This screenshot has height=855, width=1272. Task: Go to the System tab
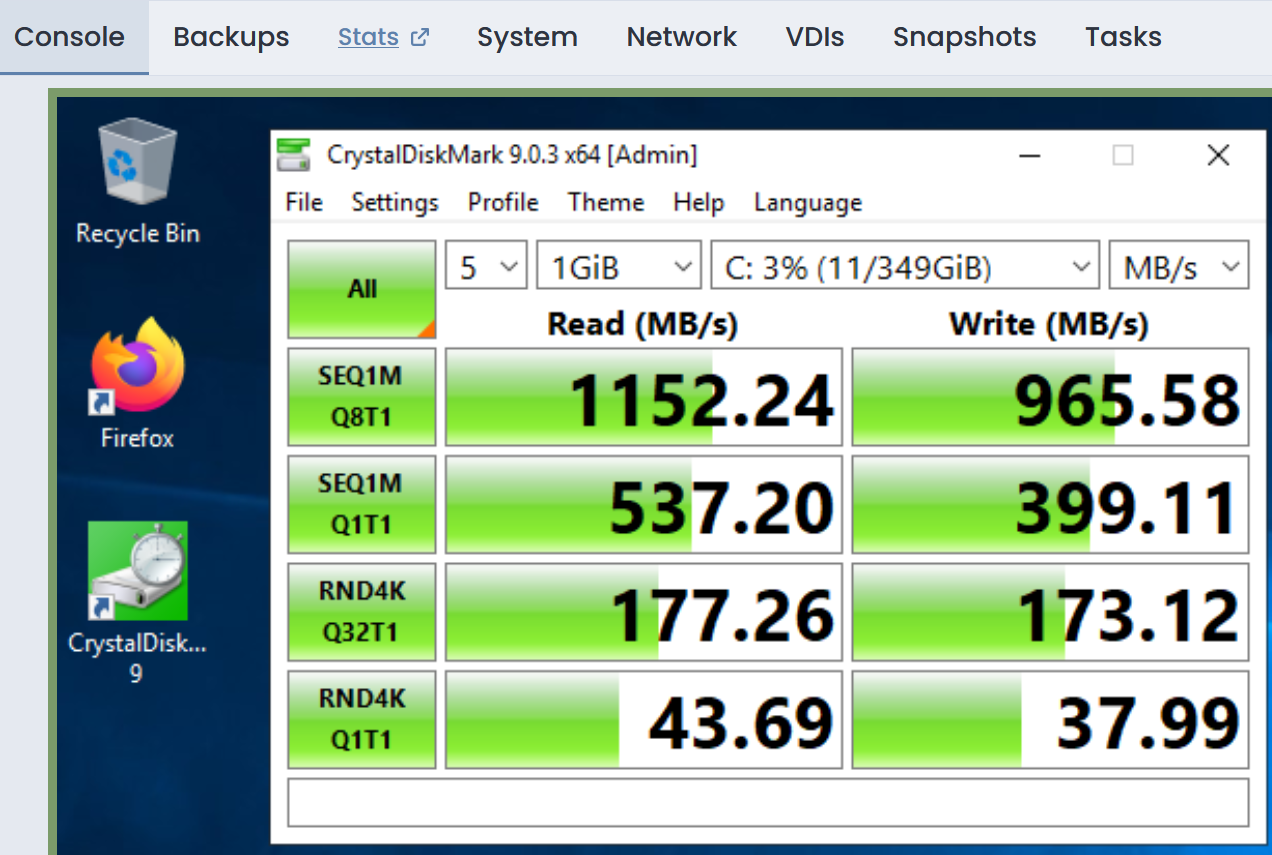pyautogui.click(x=527, y=38)
